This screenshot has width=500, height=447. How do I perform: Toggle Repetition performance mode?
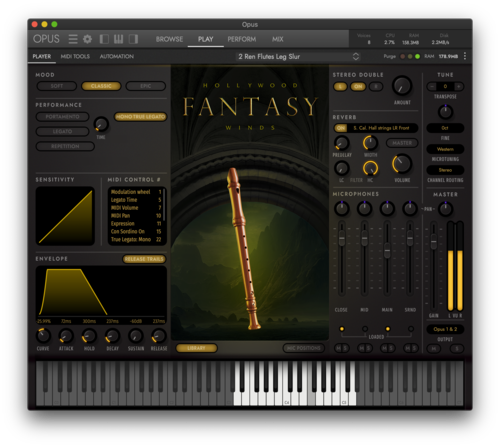click(x=65, y=146)
